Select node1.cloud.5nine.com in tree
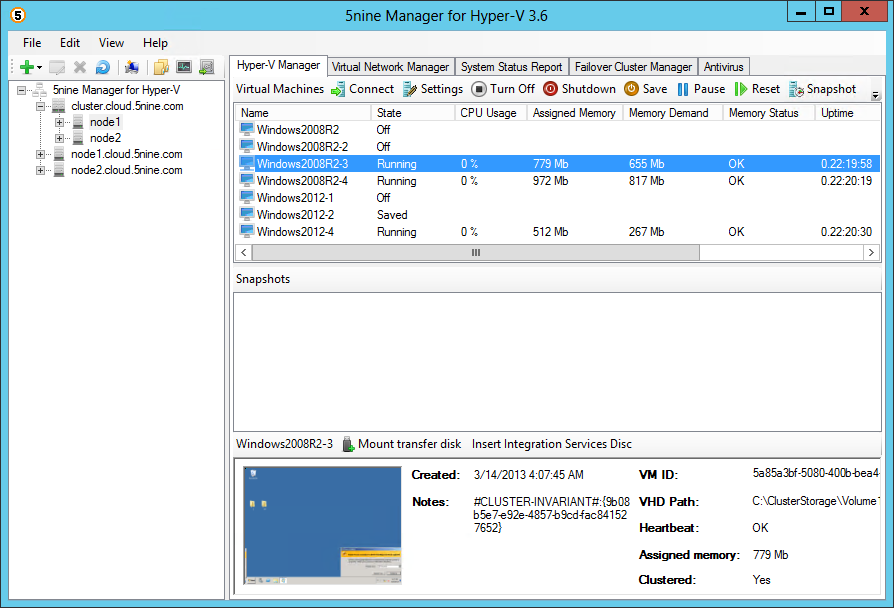This screenshot has width=894, height=608. tap(127, 154)
